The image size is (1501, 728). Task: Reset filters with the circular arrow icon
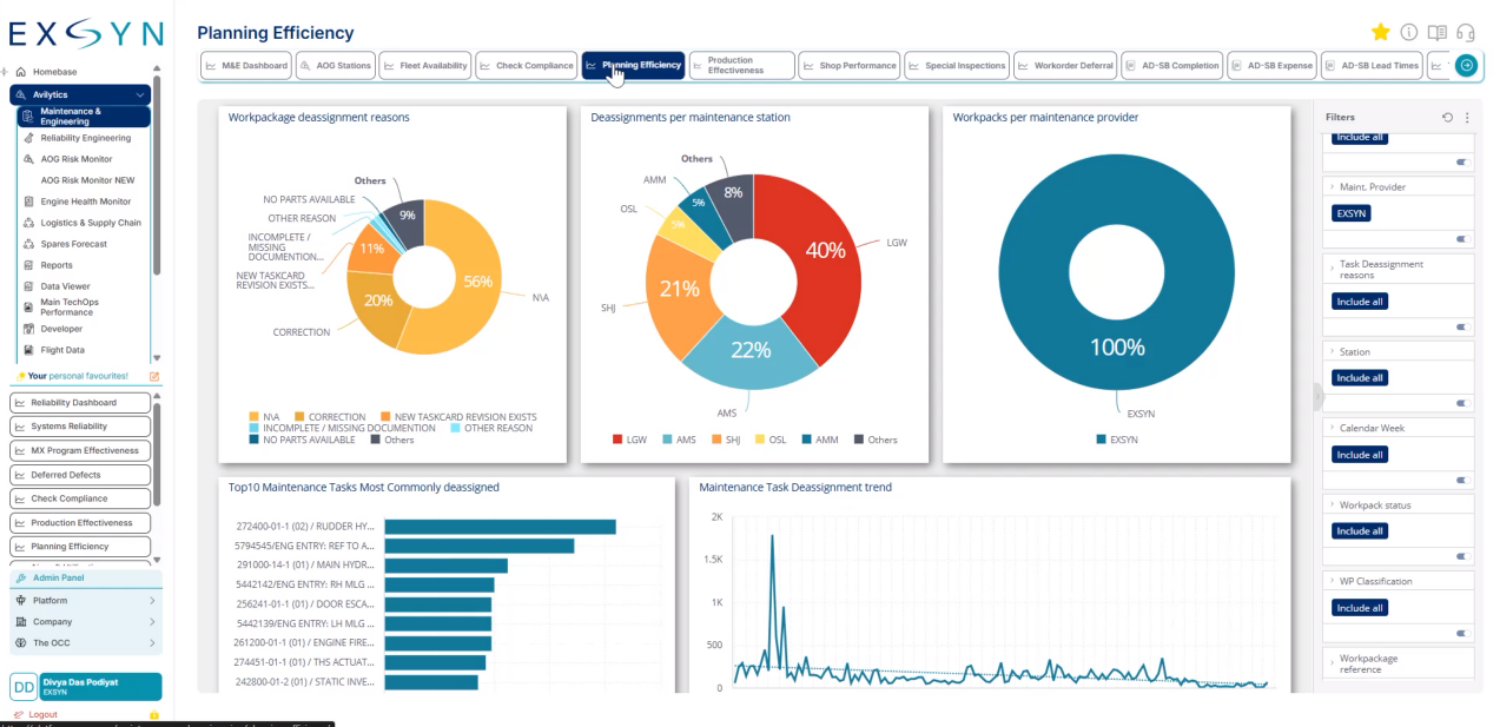pyautogui.click(x=1447, y=117)
